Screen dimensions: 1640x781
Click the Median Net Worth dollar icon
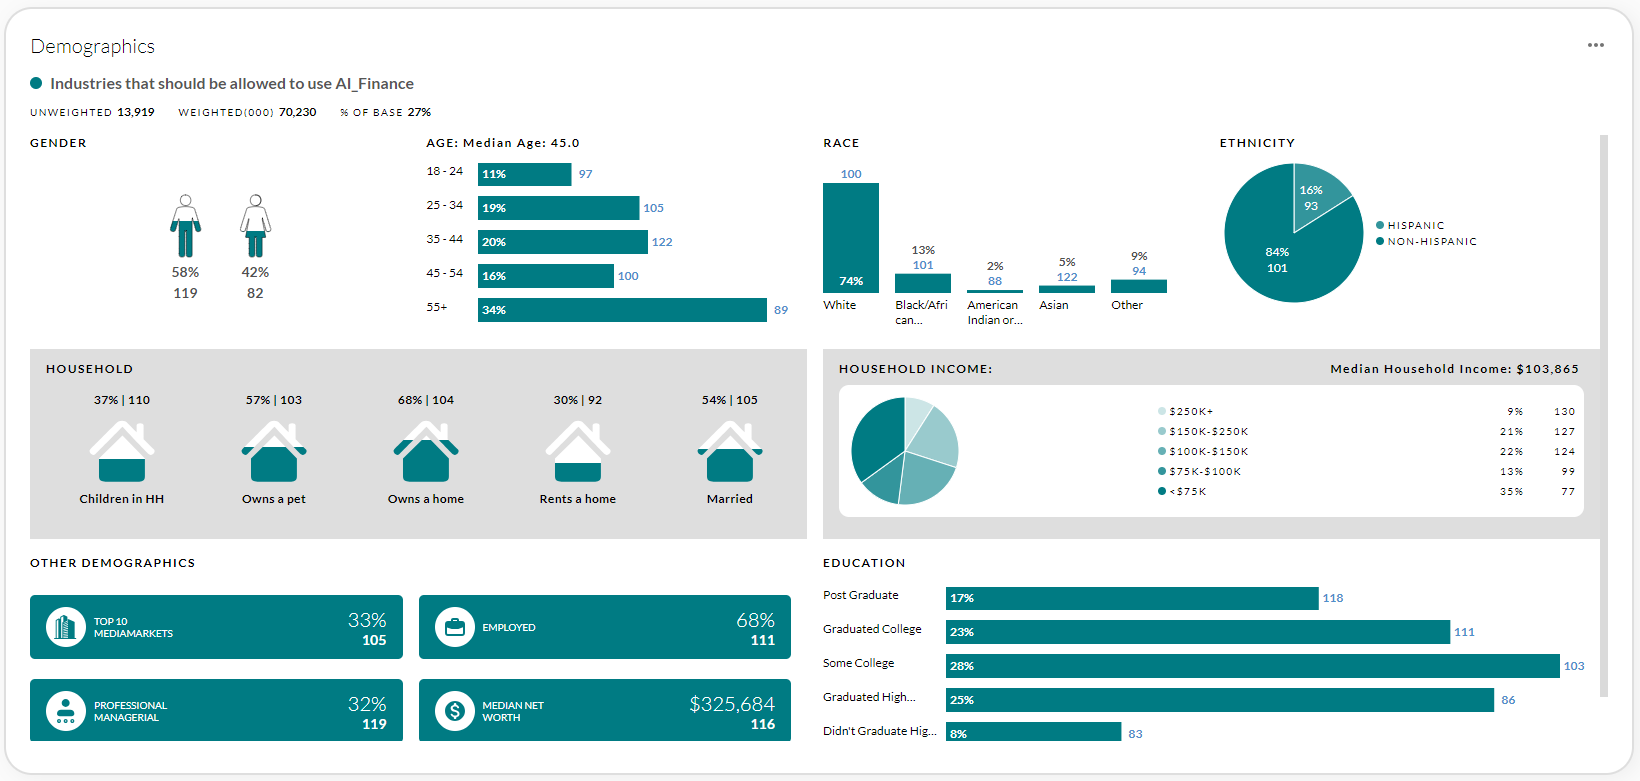455,711
